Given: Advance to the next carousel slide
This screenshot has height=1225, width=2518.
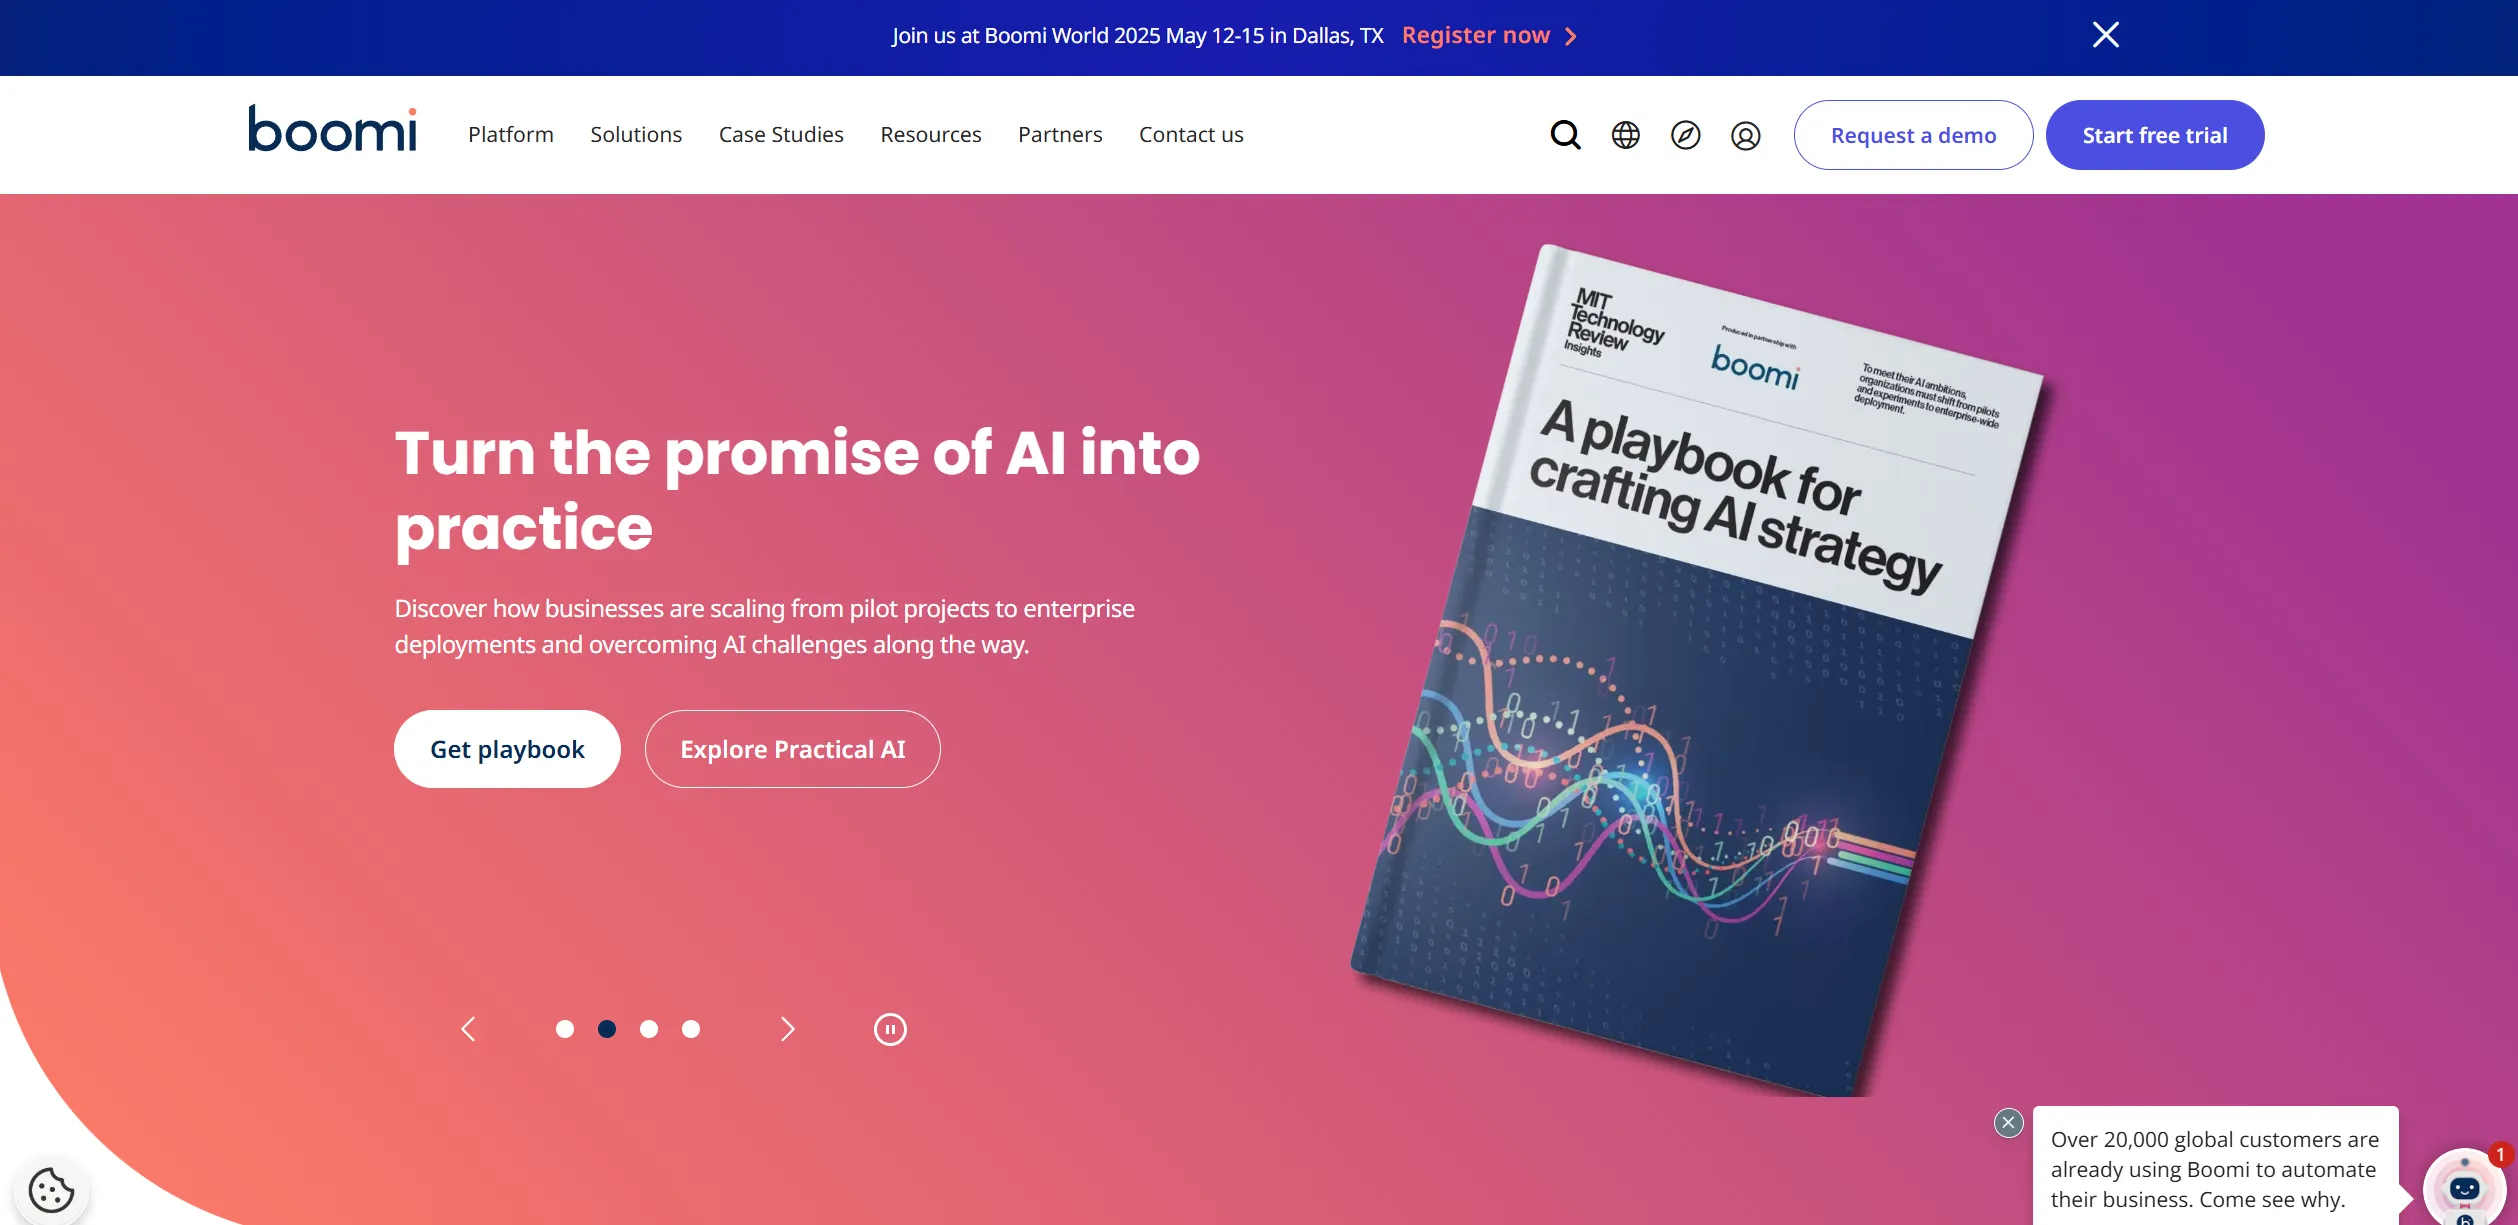Looking at the screenshot, I should 788,1029.
